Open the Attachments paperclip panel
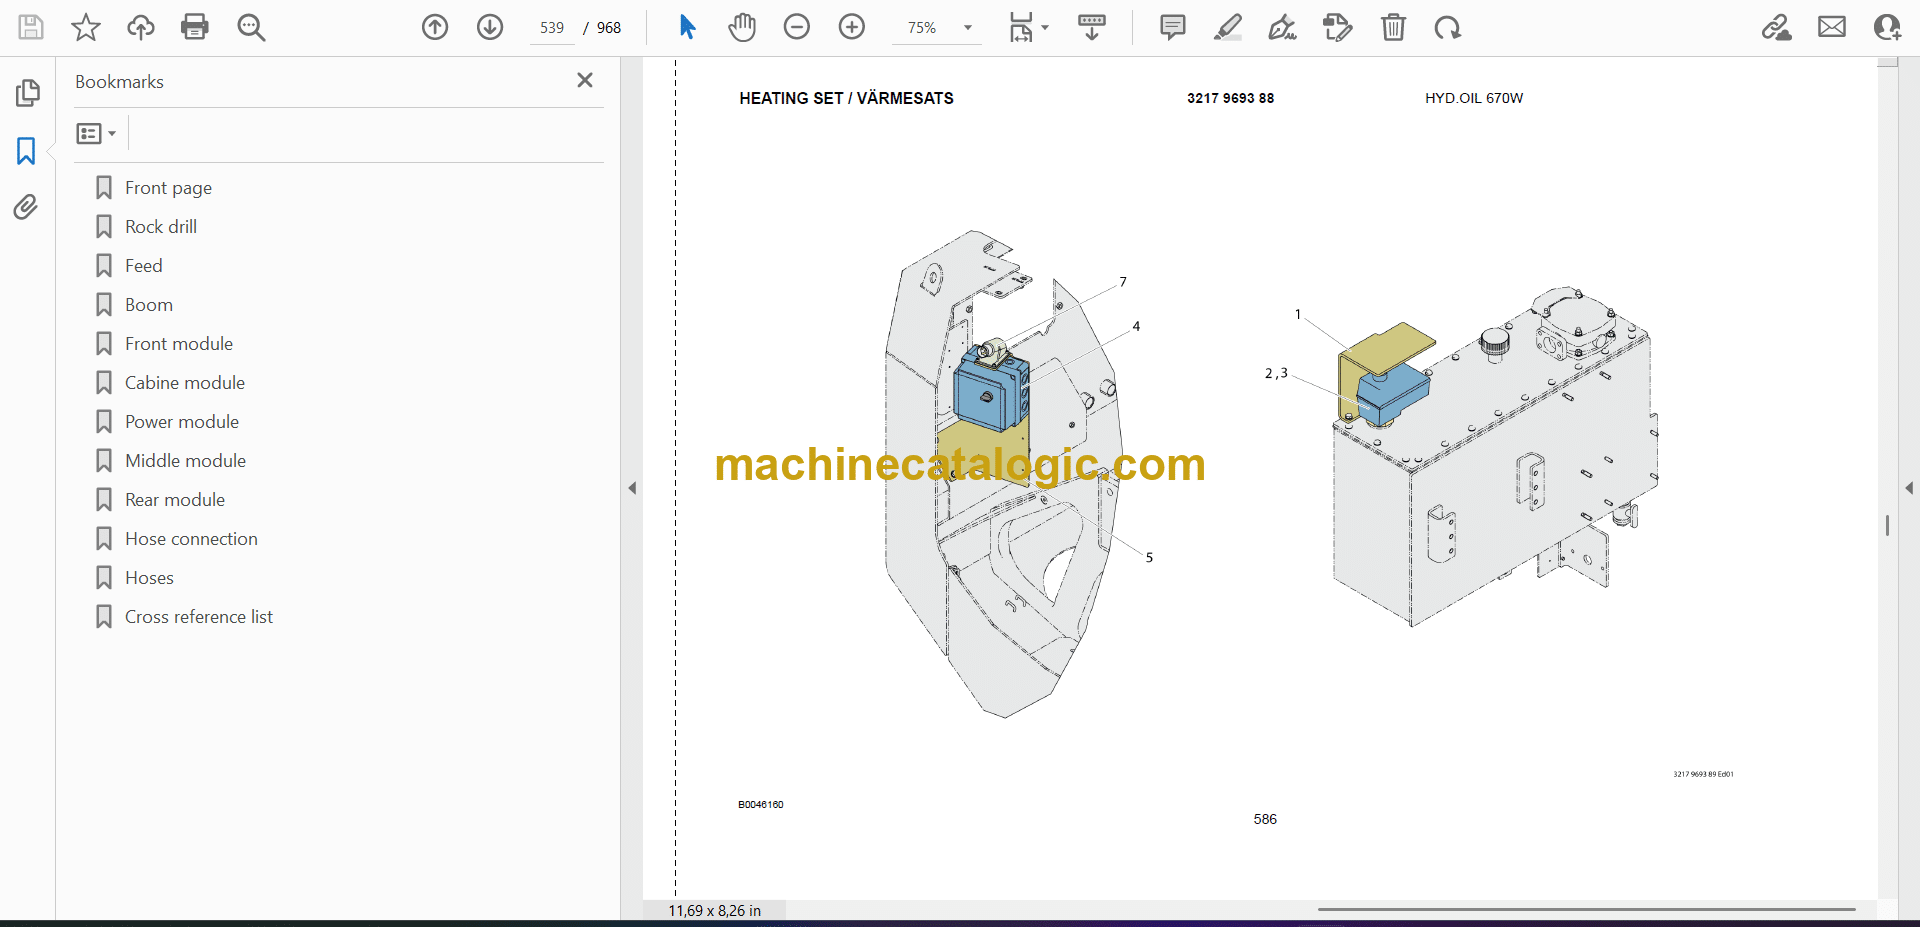1920x927 pixels. [x=26, y=207]
